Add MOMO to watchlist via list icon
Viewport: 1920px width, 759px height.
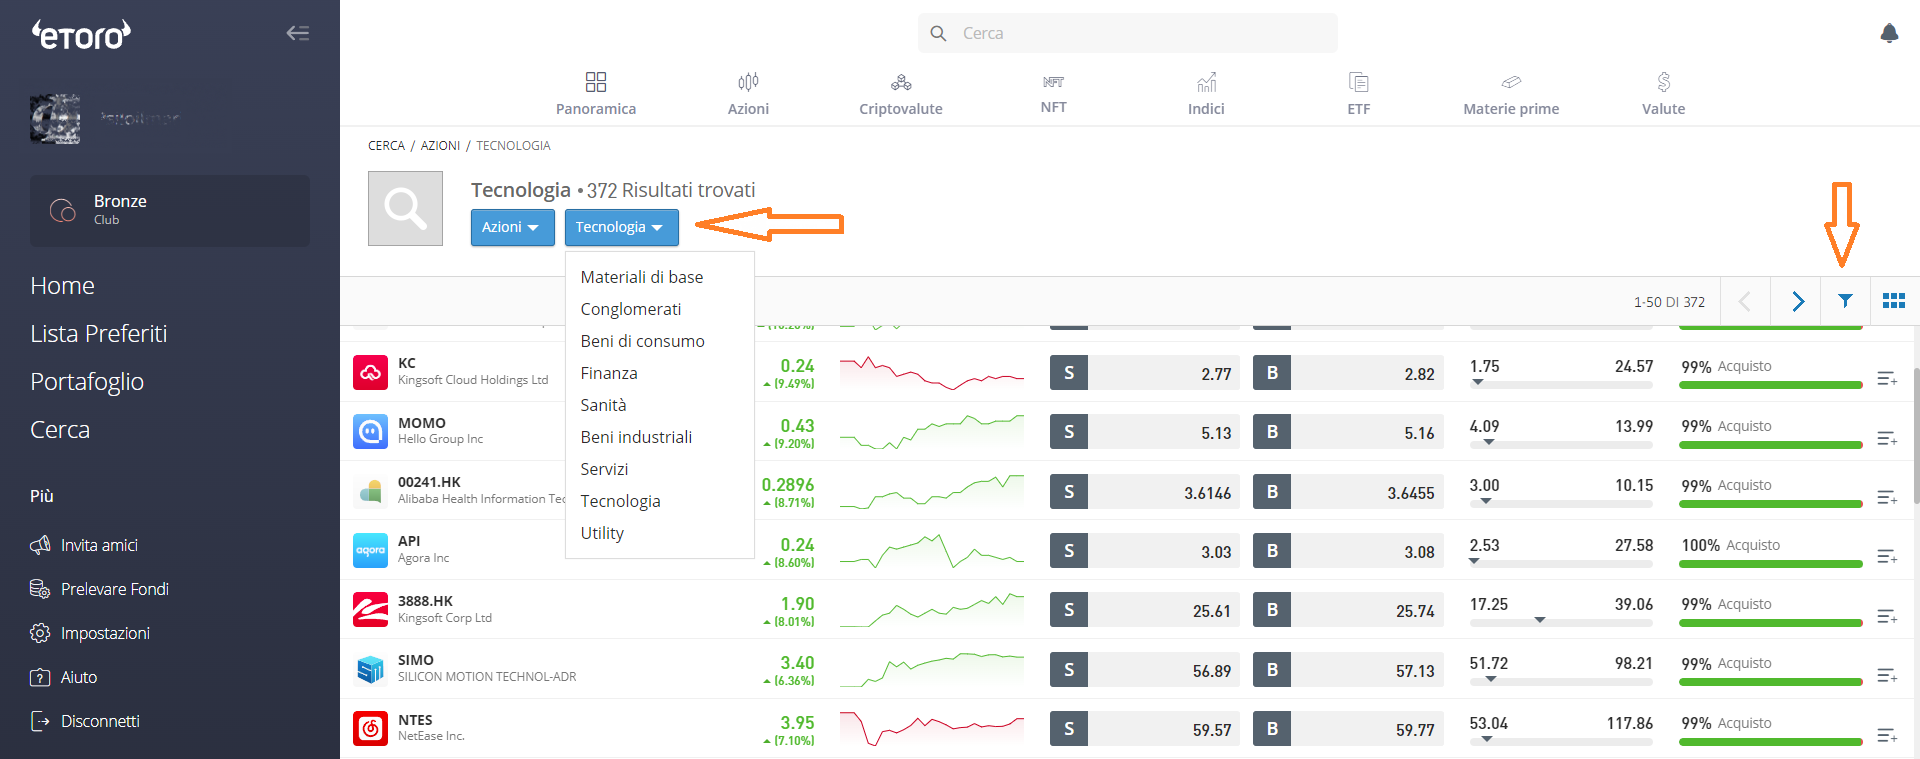[x=1887, y=438]
